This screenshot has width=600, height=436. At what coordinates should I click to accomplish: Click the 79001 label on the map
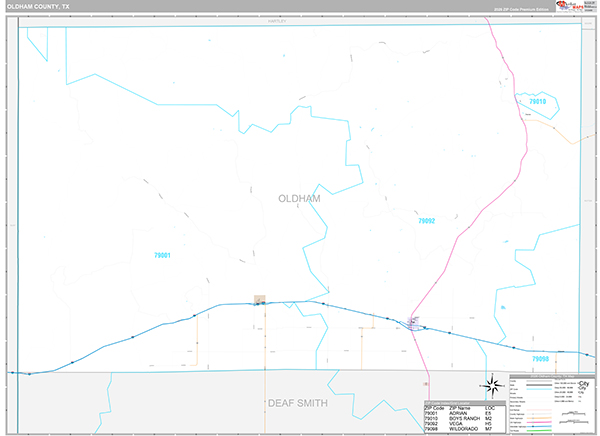point(162,255)
